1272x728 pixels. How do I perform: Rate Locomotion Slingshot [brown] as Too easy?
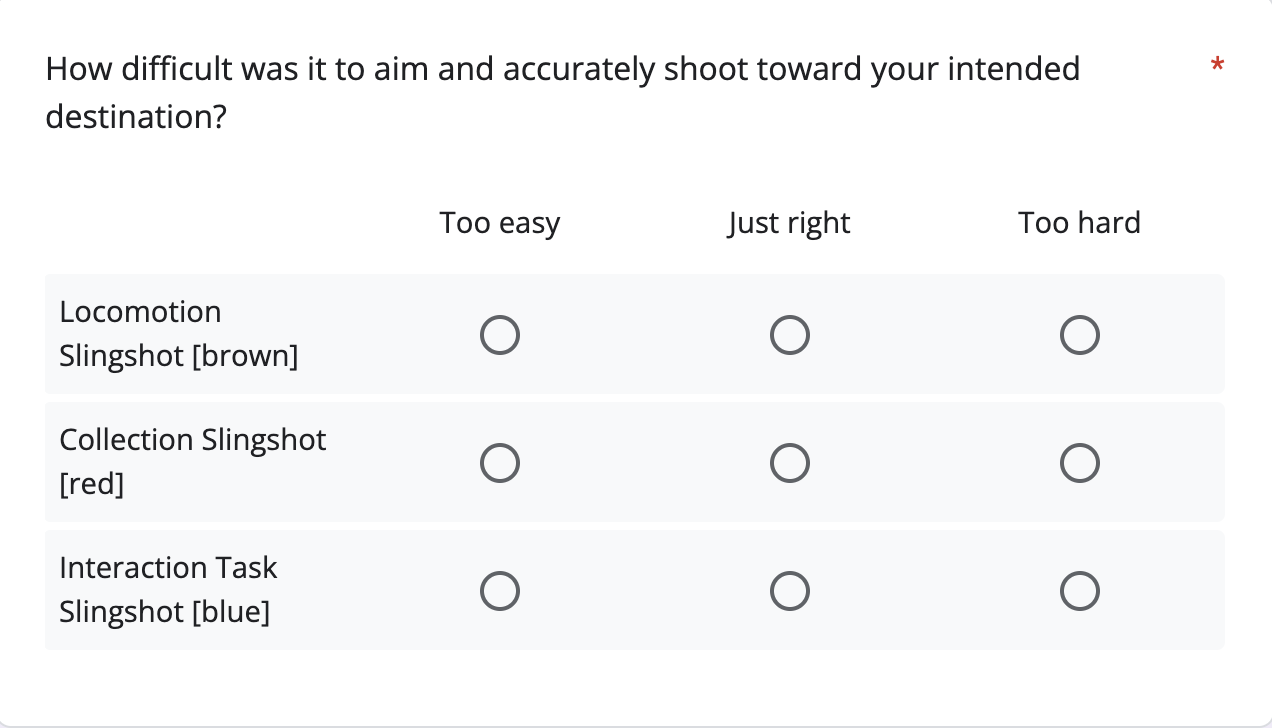pos(500,334)
